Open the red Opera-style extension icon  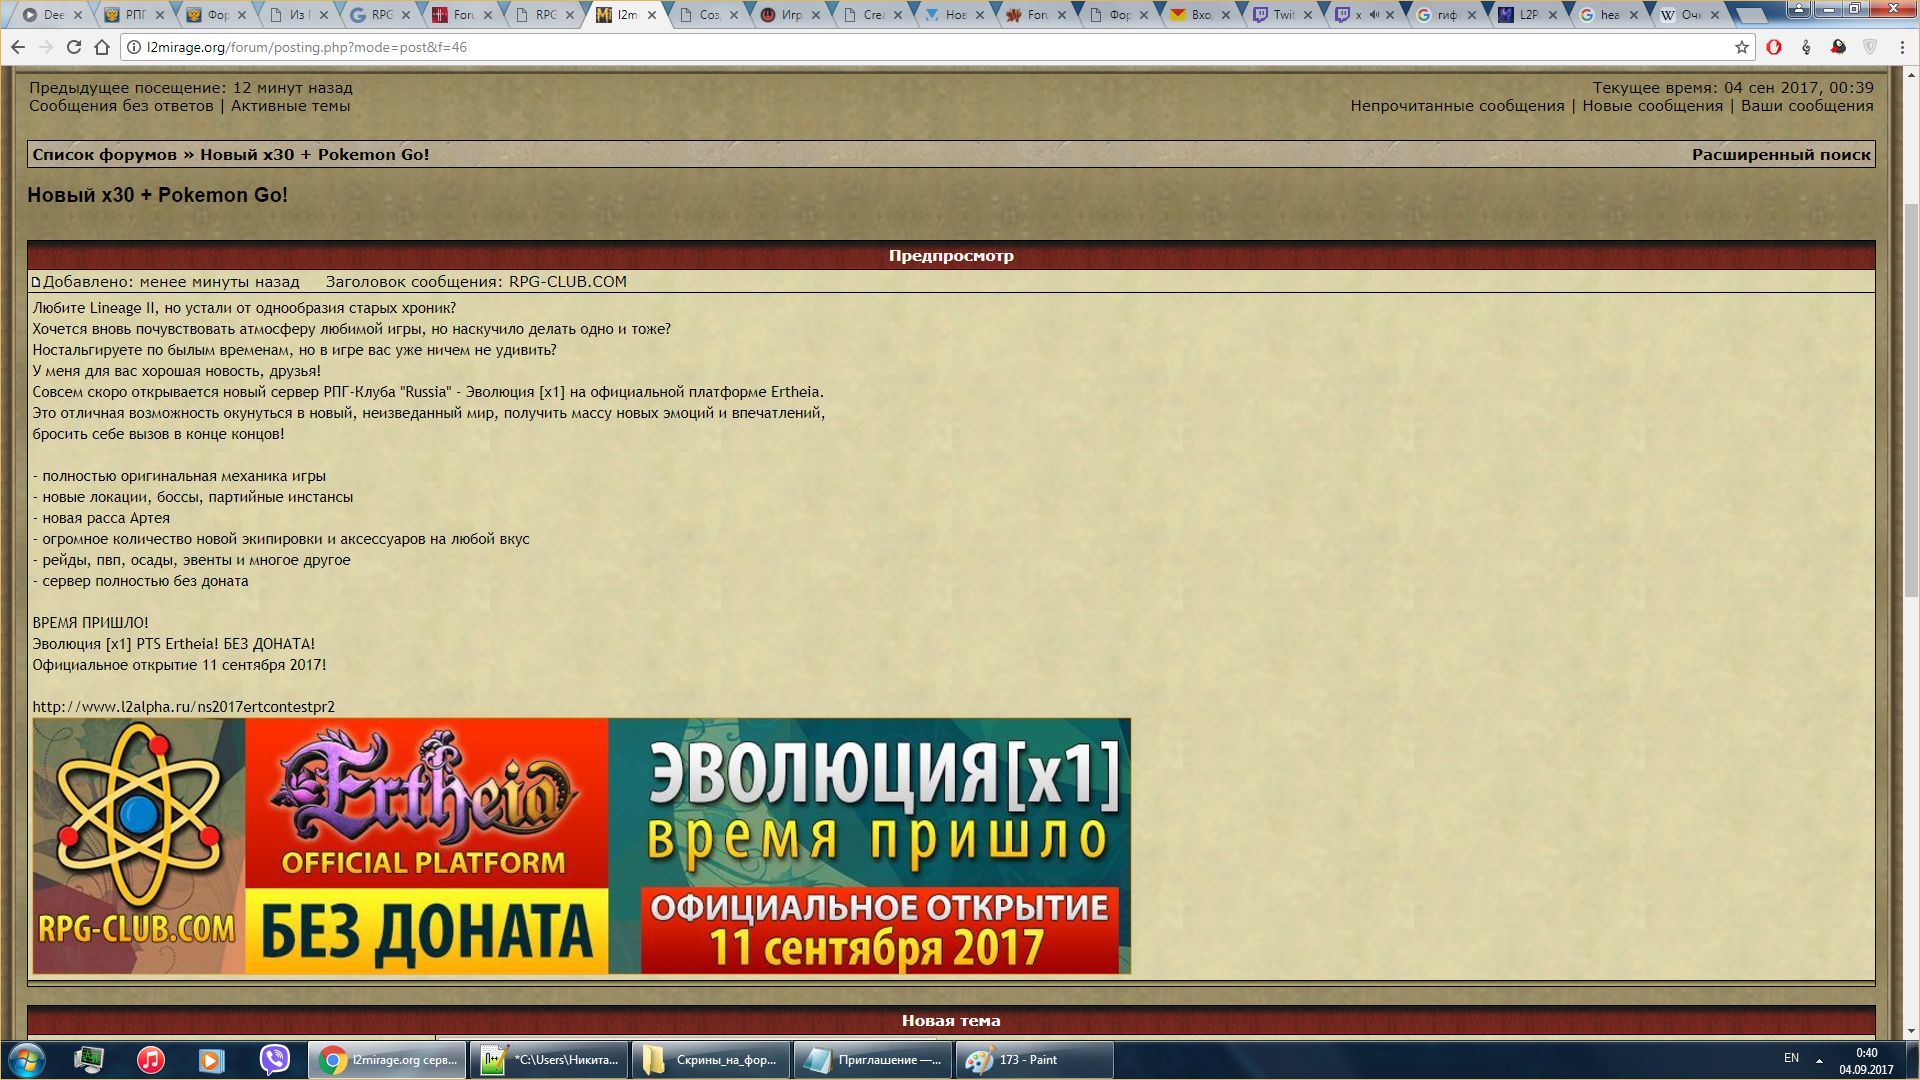coord(1774,47)
